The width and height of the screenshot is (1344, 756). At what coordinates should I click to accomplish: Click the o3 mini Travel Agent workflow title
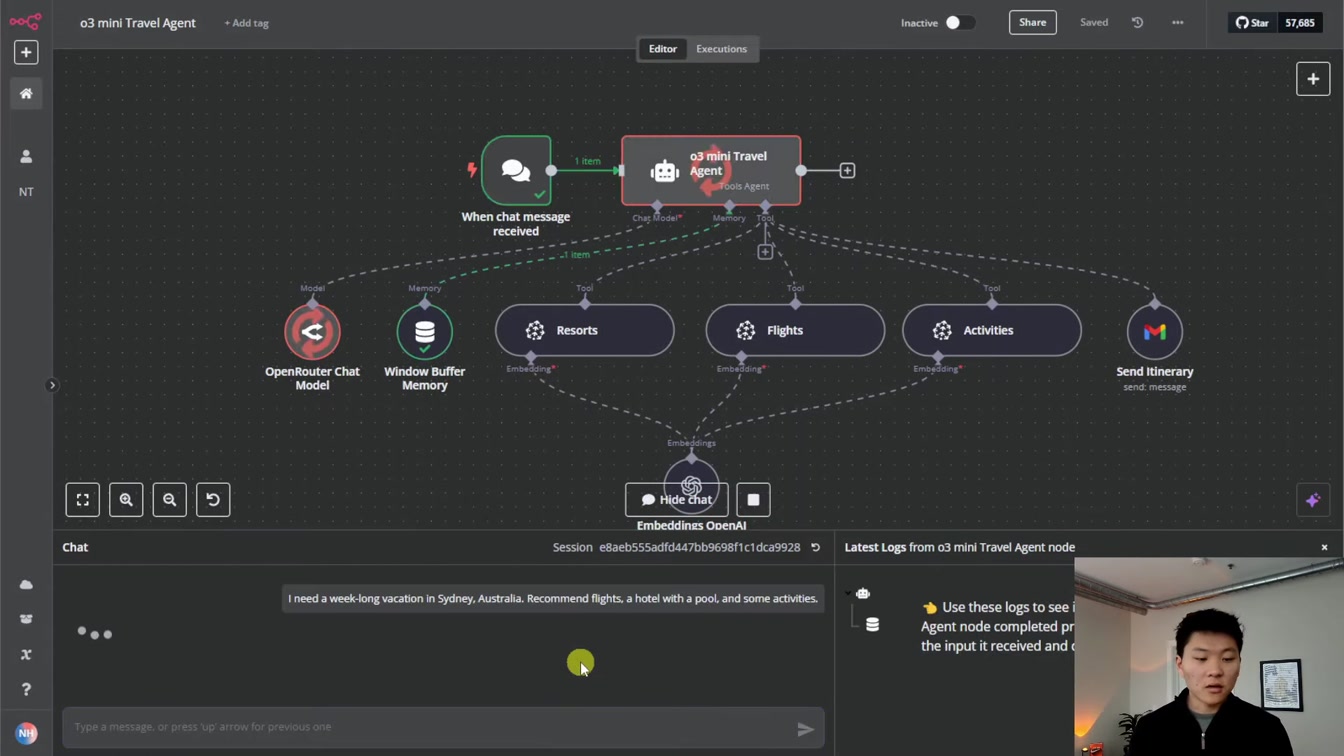pyautogui.click(x=138, y=22)
